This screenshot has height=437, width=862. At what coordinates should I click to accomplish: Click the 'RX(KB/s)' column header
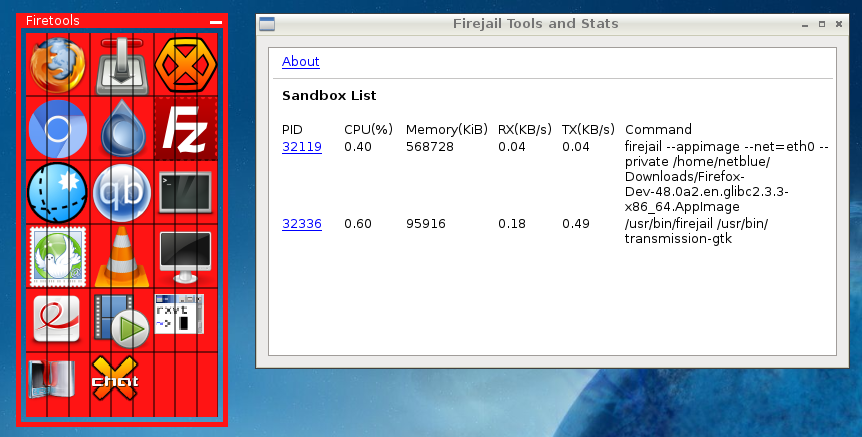click(x=524, y=130)
